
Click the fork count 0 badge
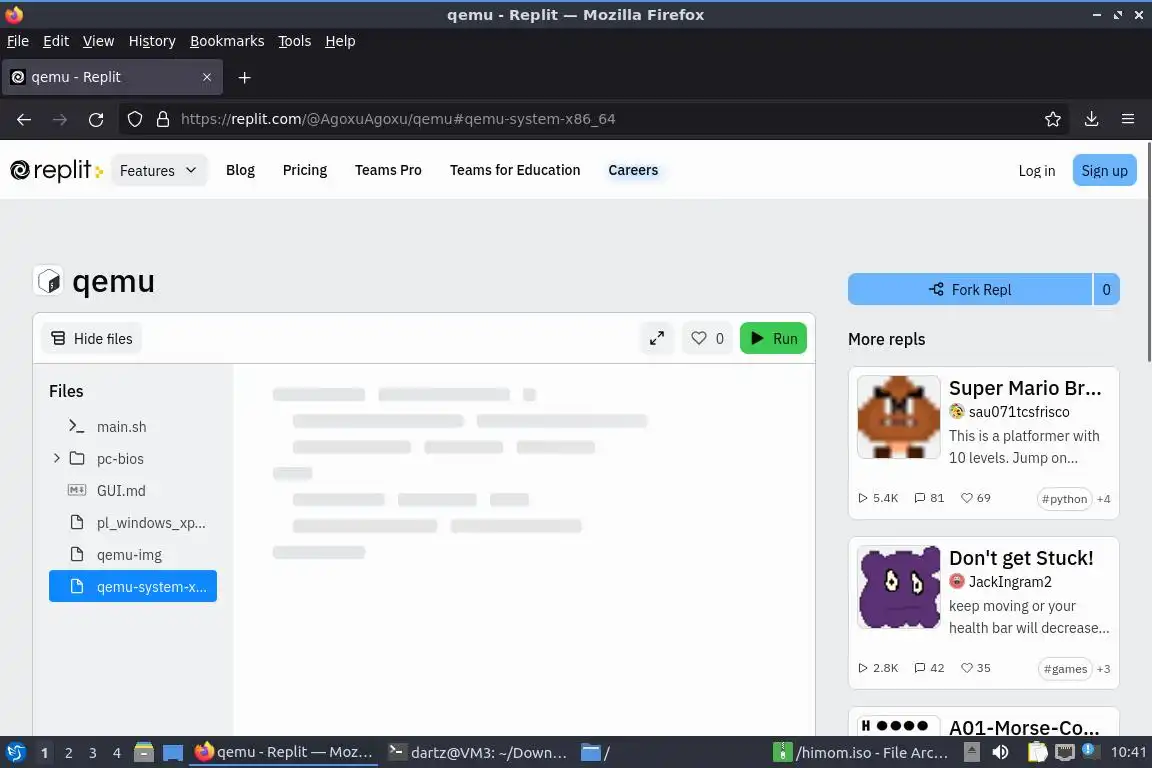[x=1106, y=290]
